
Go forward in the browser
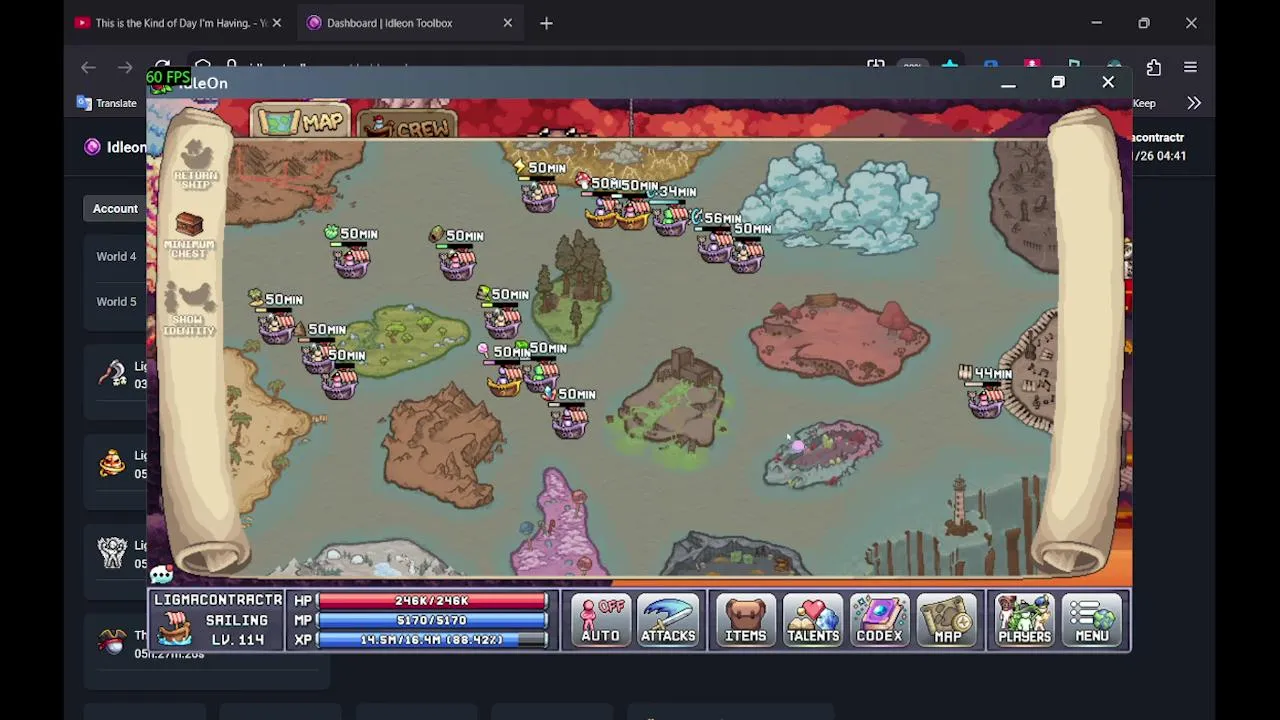click(x=125, y=67)
